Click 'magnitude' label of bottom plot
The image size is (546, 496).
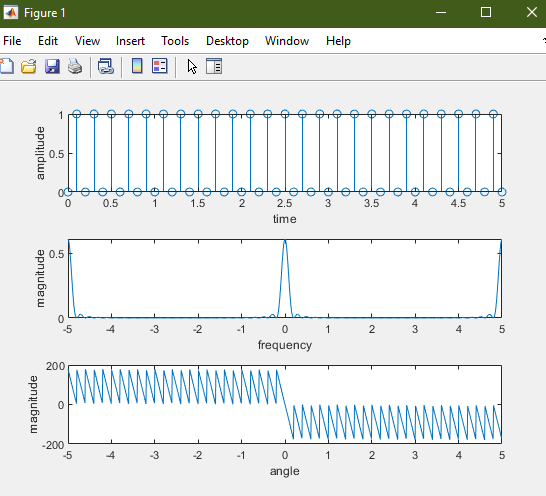tap(33, 404)
